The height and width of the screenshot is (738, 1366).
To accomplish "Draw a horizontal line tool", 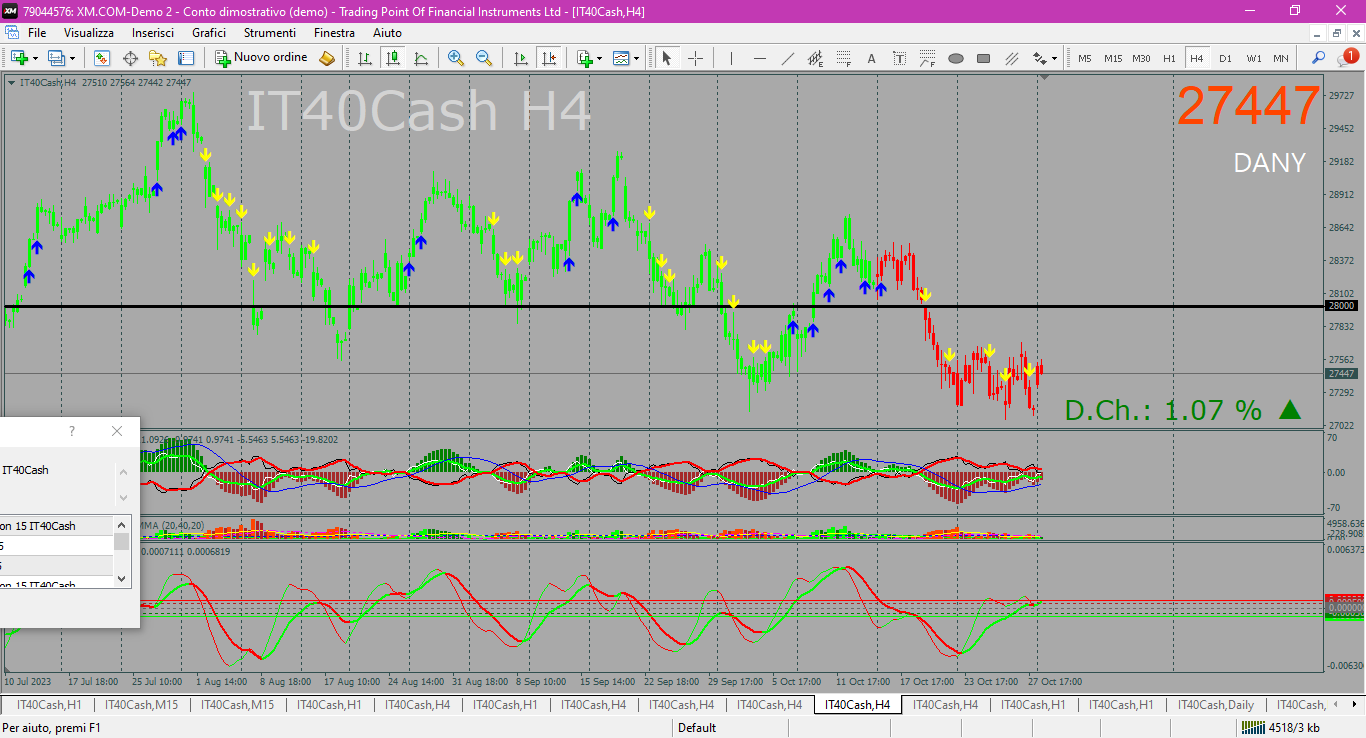I will click(759, 58).
